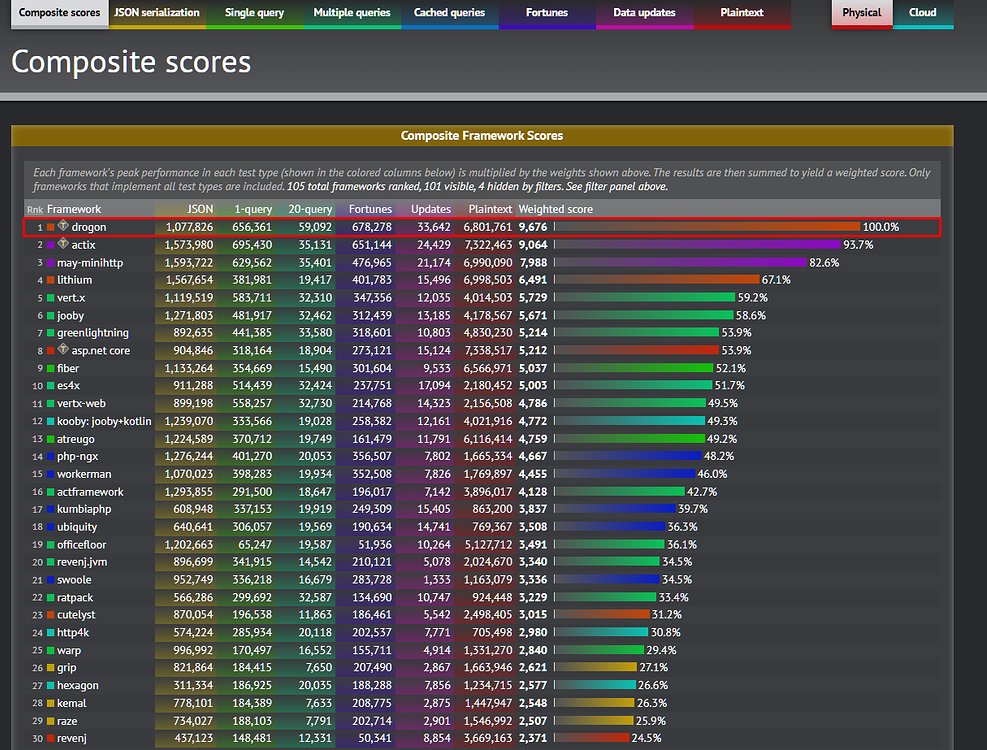View the Plaintext tab
Viewport: 987px width, 750px height.
pyautogui.click(x=742, y=13)
